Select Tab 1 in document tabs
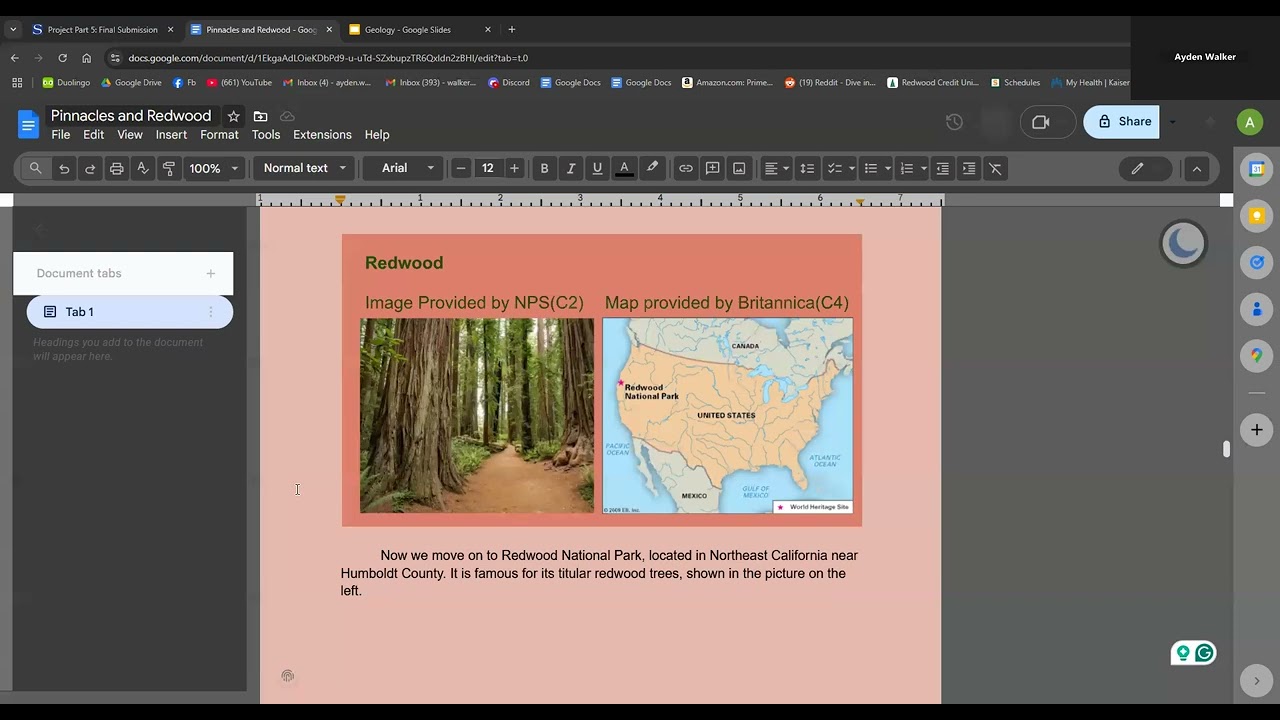The width and height of the screenshot is (1280, 720). pyautogui.click(x=130, y=312)
